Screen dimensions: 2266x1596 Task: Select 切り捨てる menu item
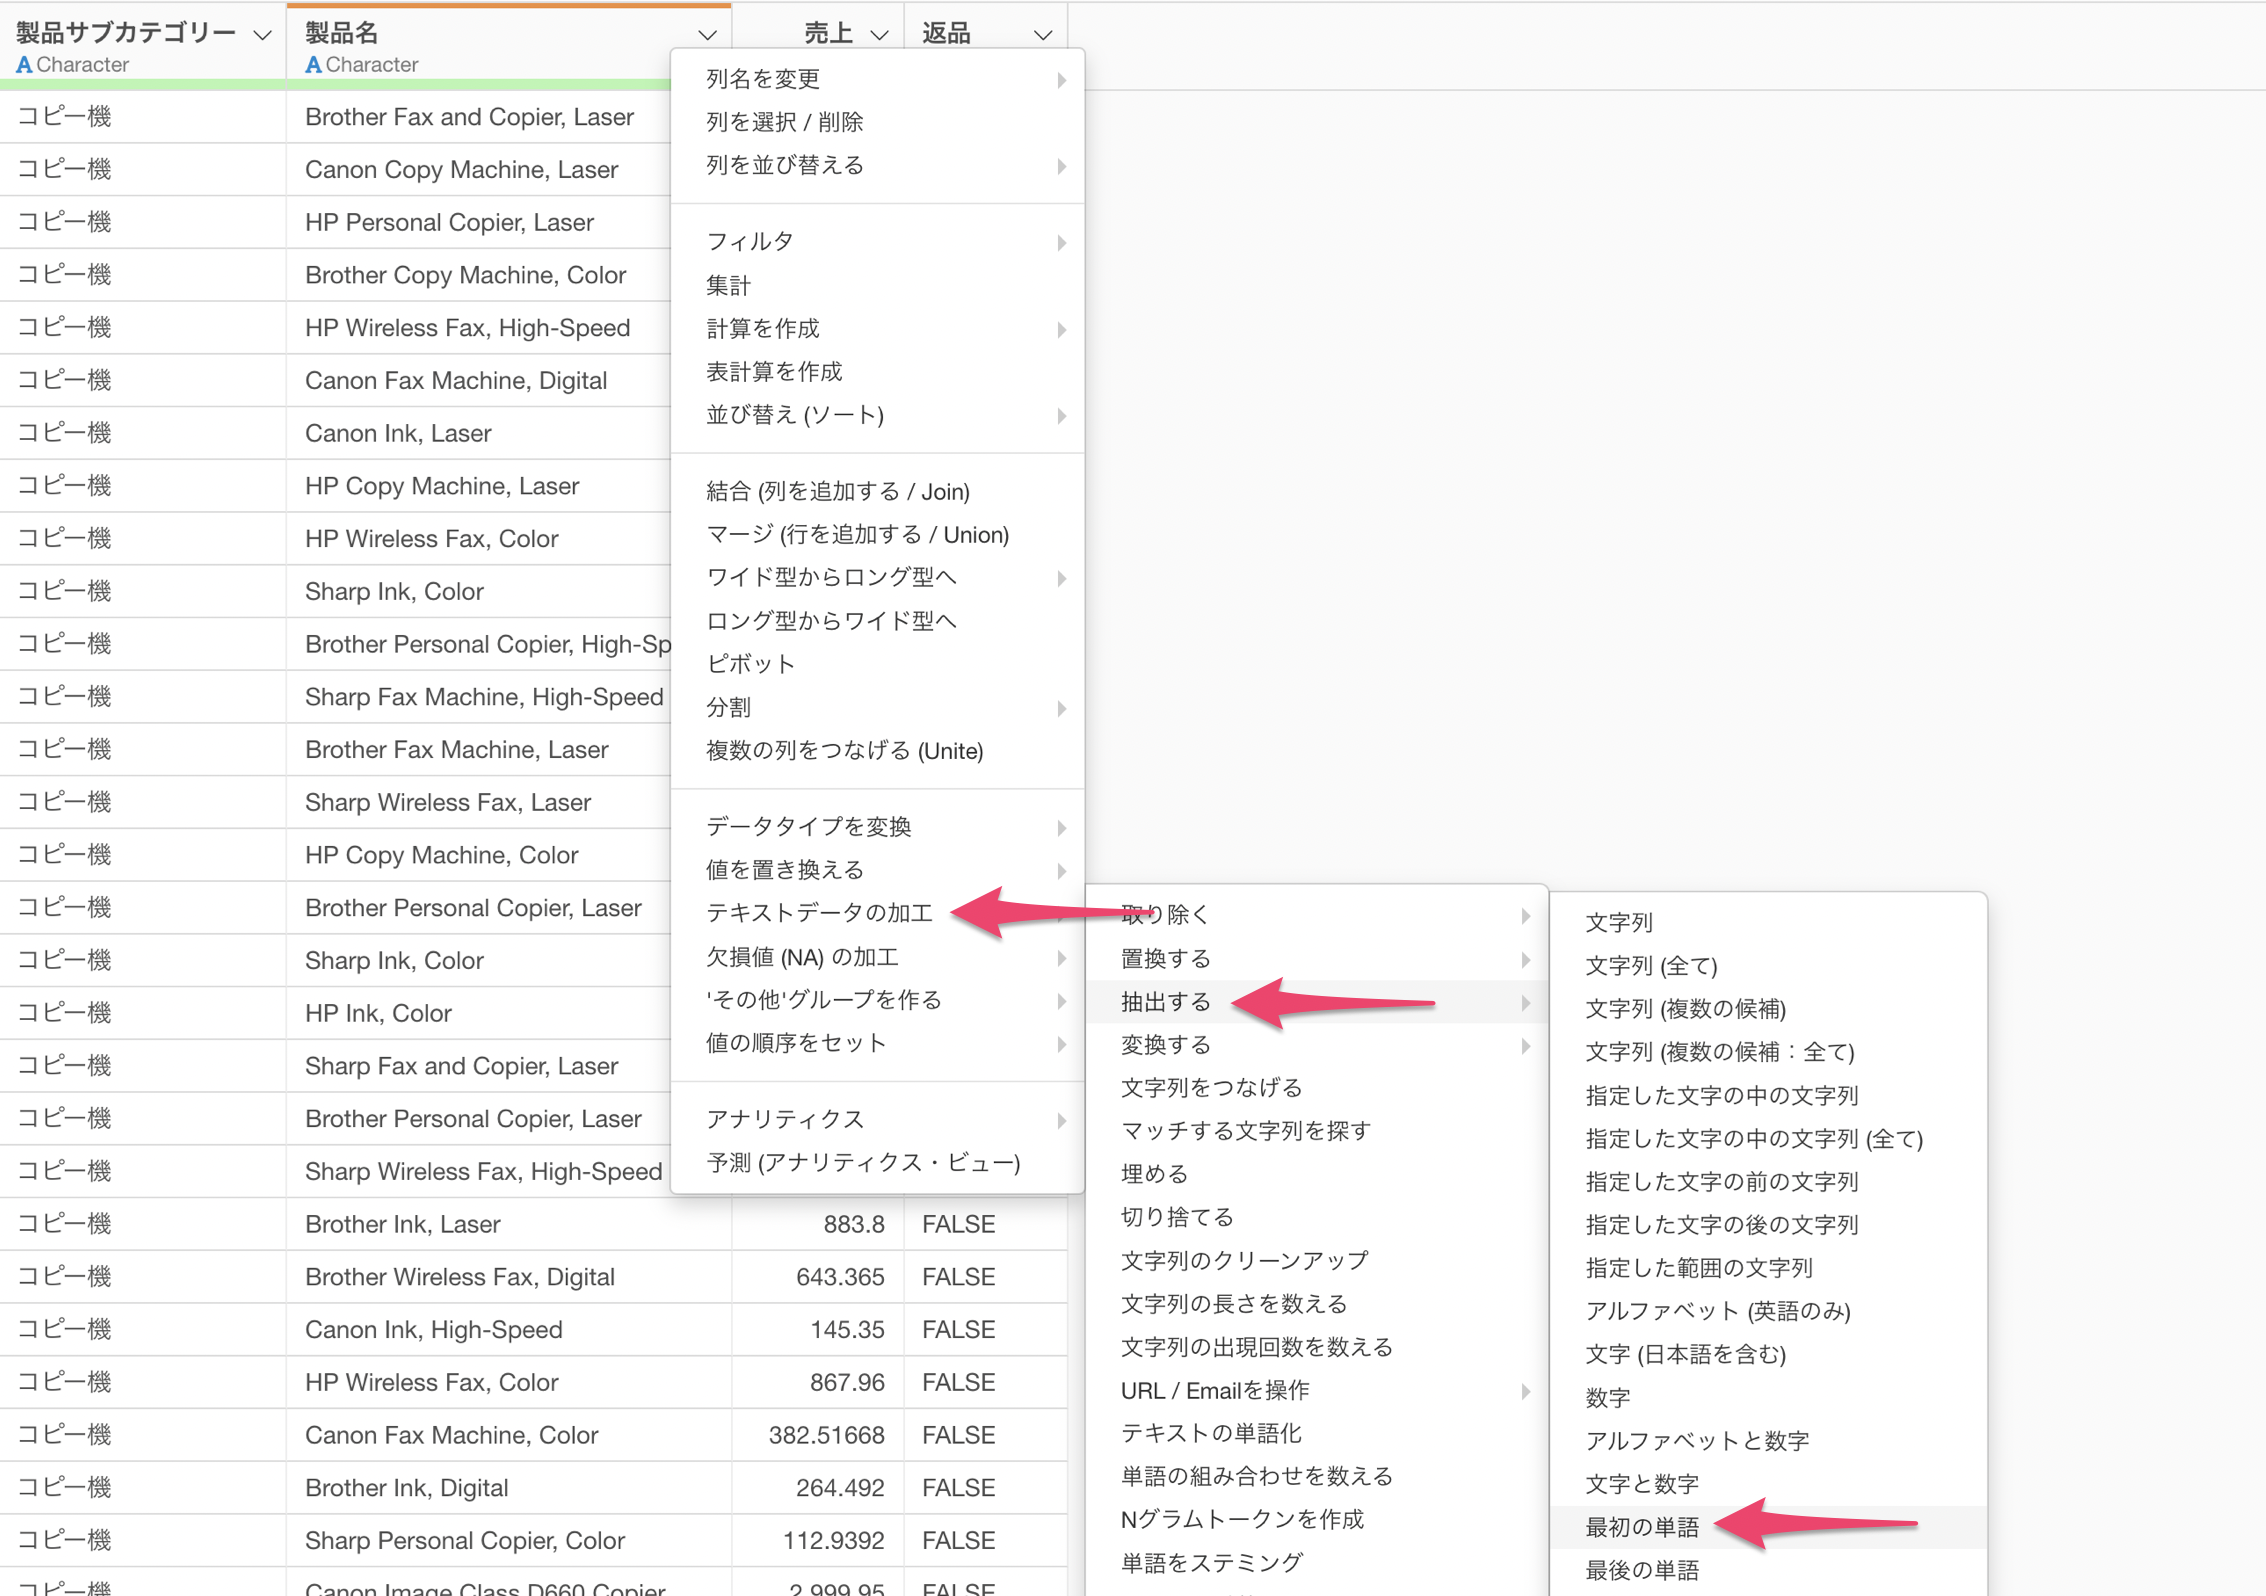click(x=1317, y=1218)
